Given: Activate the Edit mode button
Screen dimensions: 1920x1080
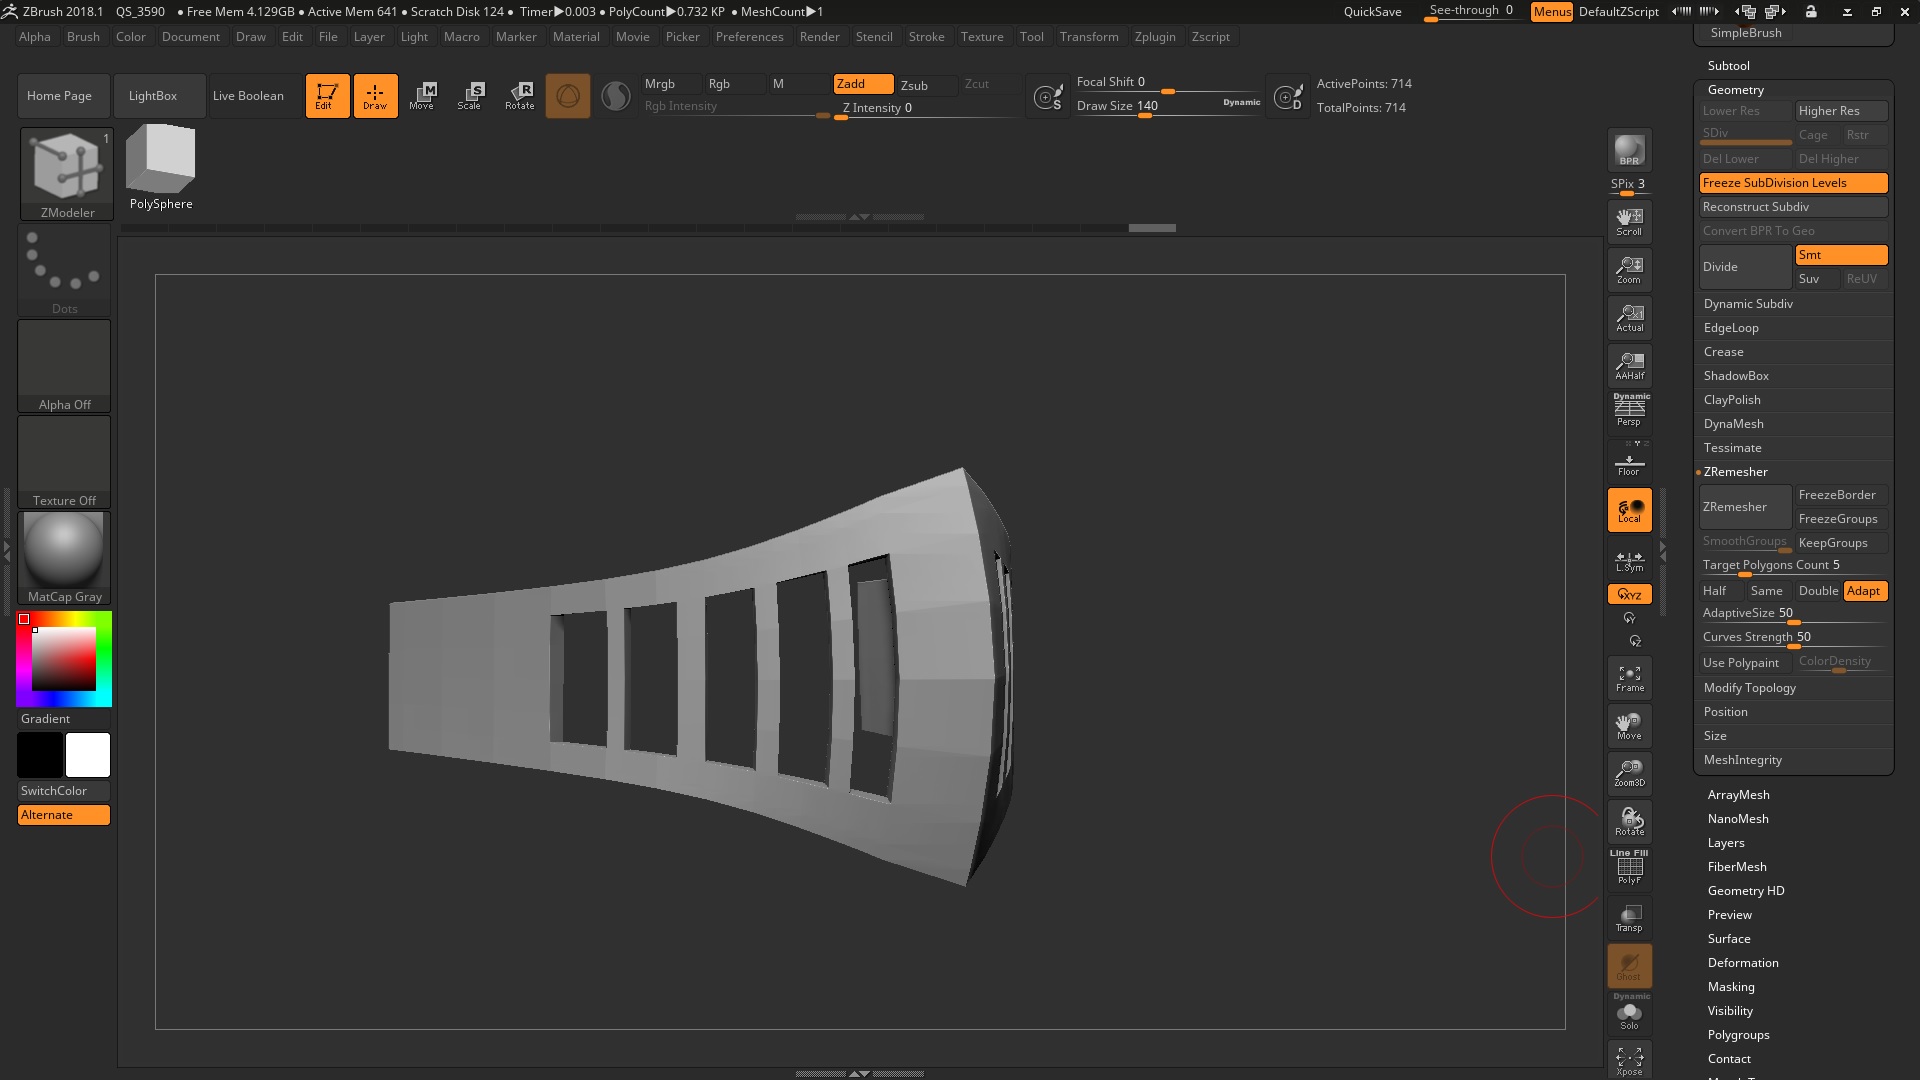Looking at the screenshot, I should (327, 96).
